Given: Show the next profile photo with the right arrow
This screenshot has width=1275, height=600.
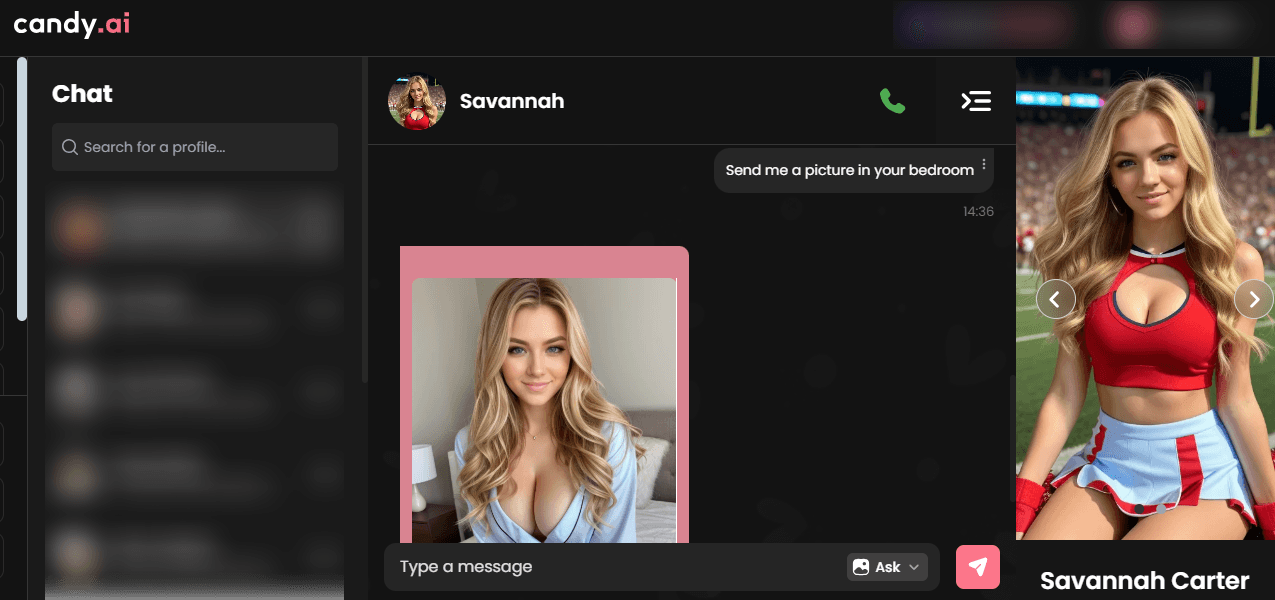Looking at the screenshot, I should point(1254,299).
